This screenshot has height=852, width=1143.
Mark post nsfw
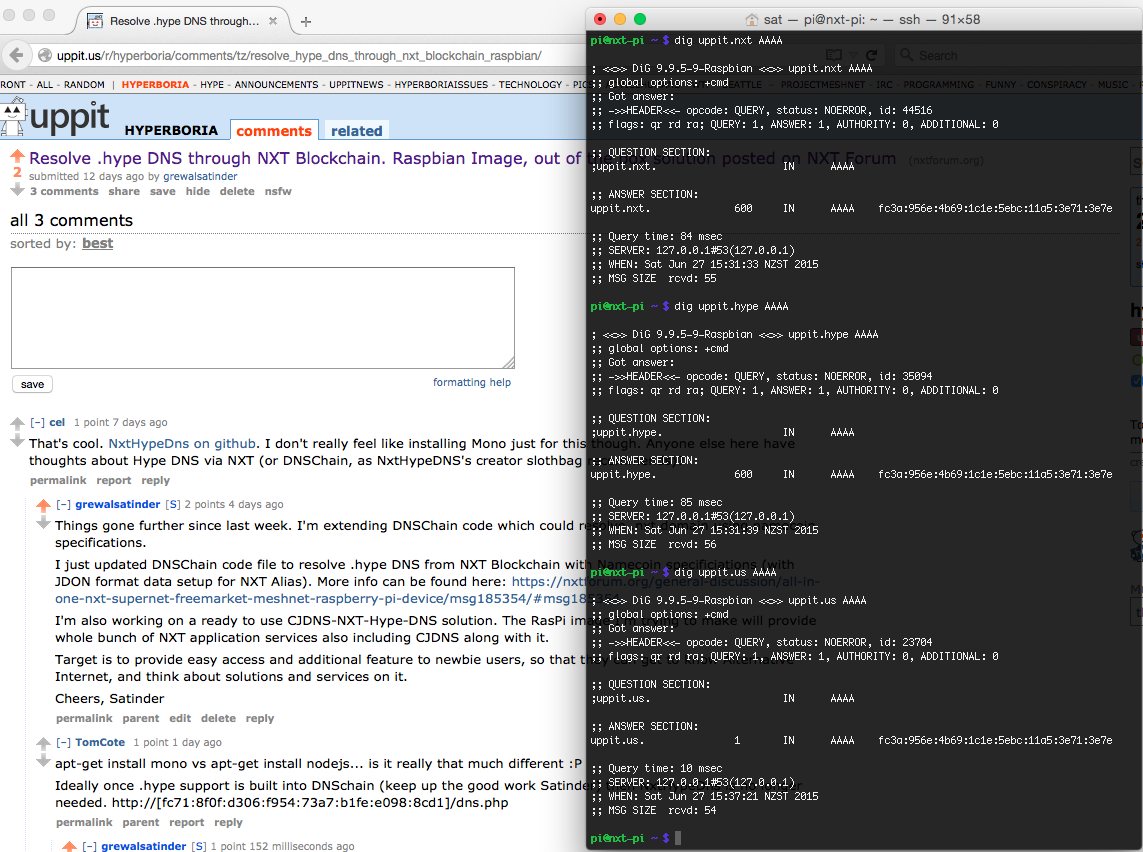(278, 191)
